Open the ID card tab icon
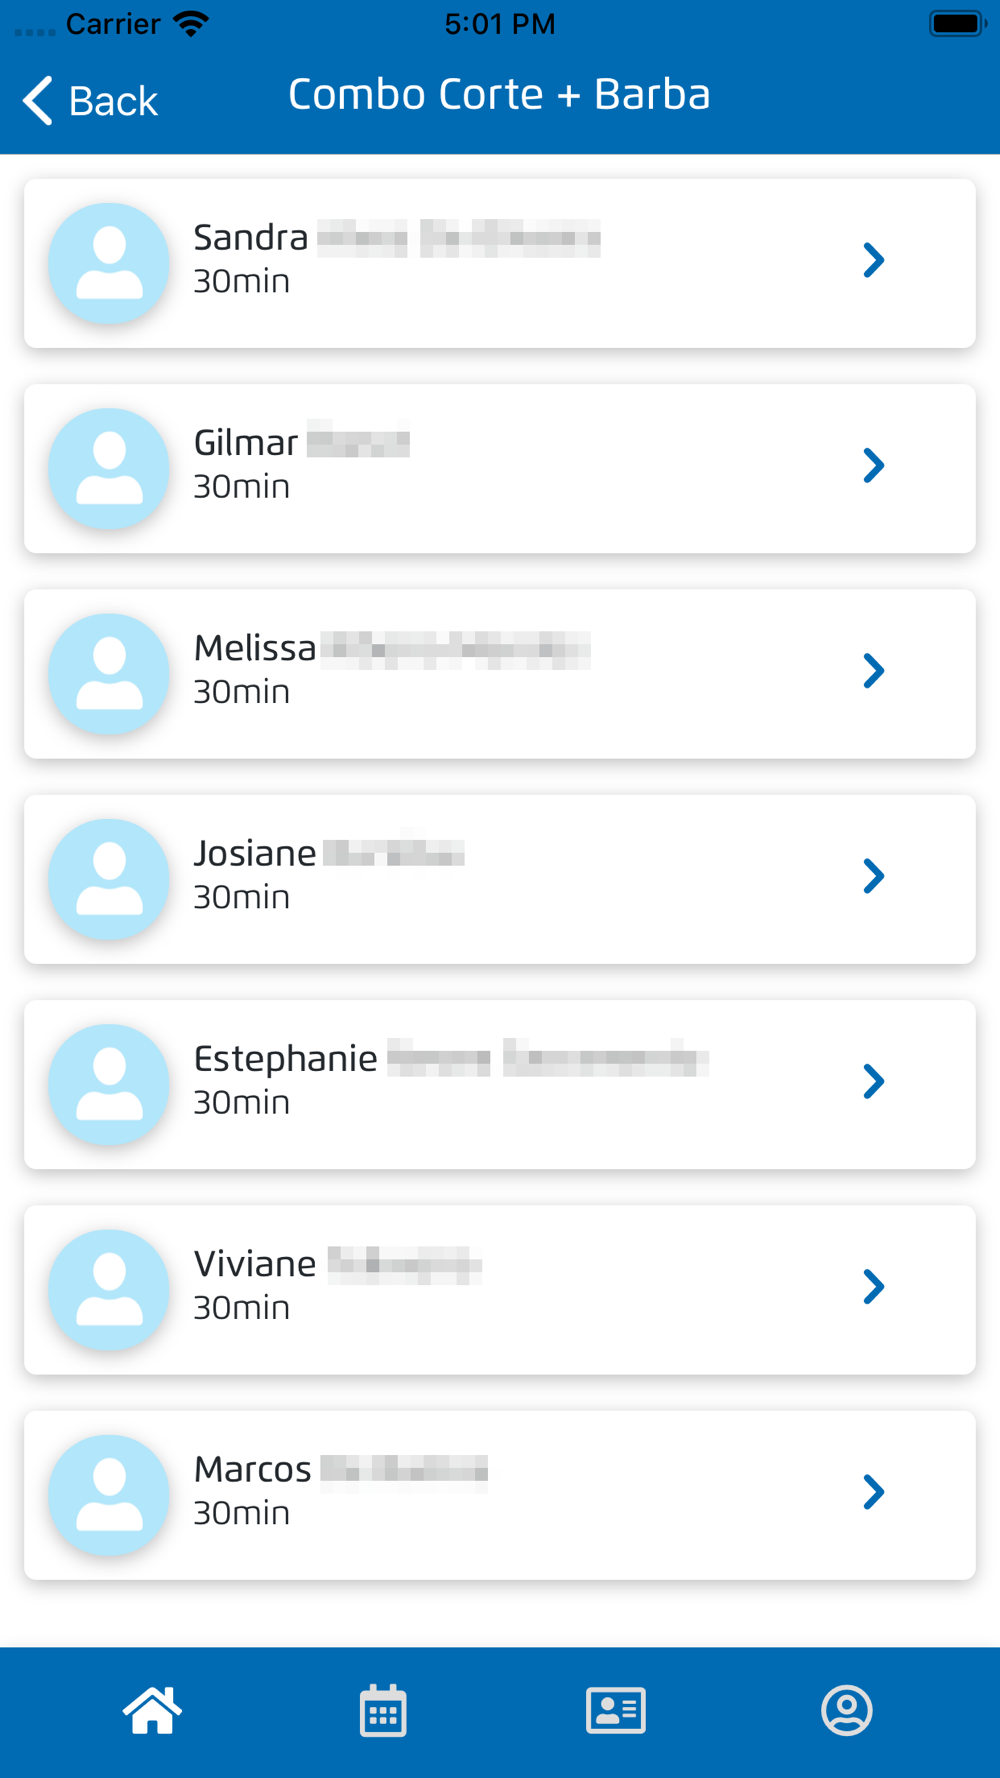Screen dimensions: 1000x1778 (615, 1710)
